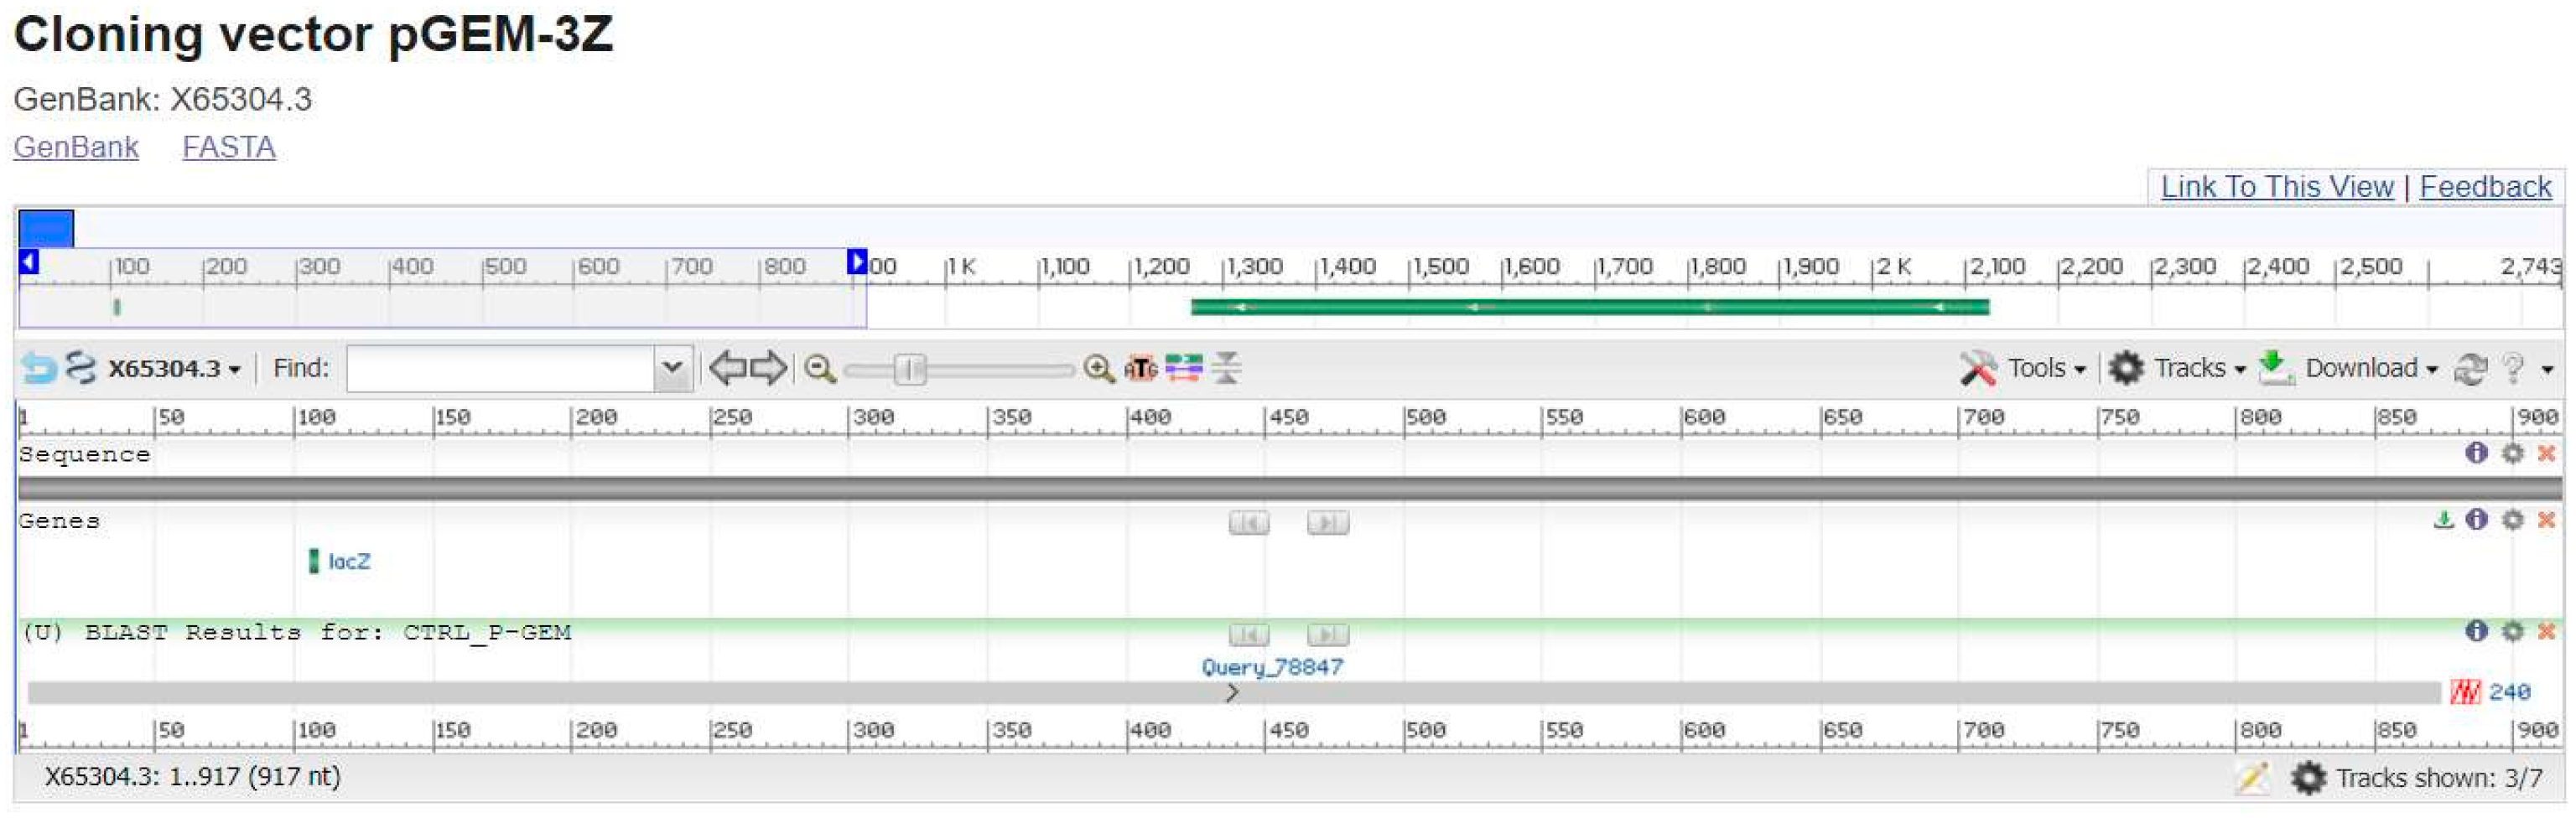The image size is (2576, 818).
Task: Jump to next feature in BLAST track
Action: 1328,635
